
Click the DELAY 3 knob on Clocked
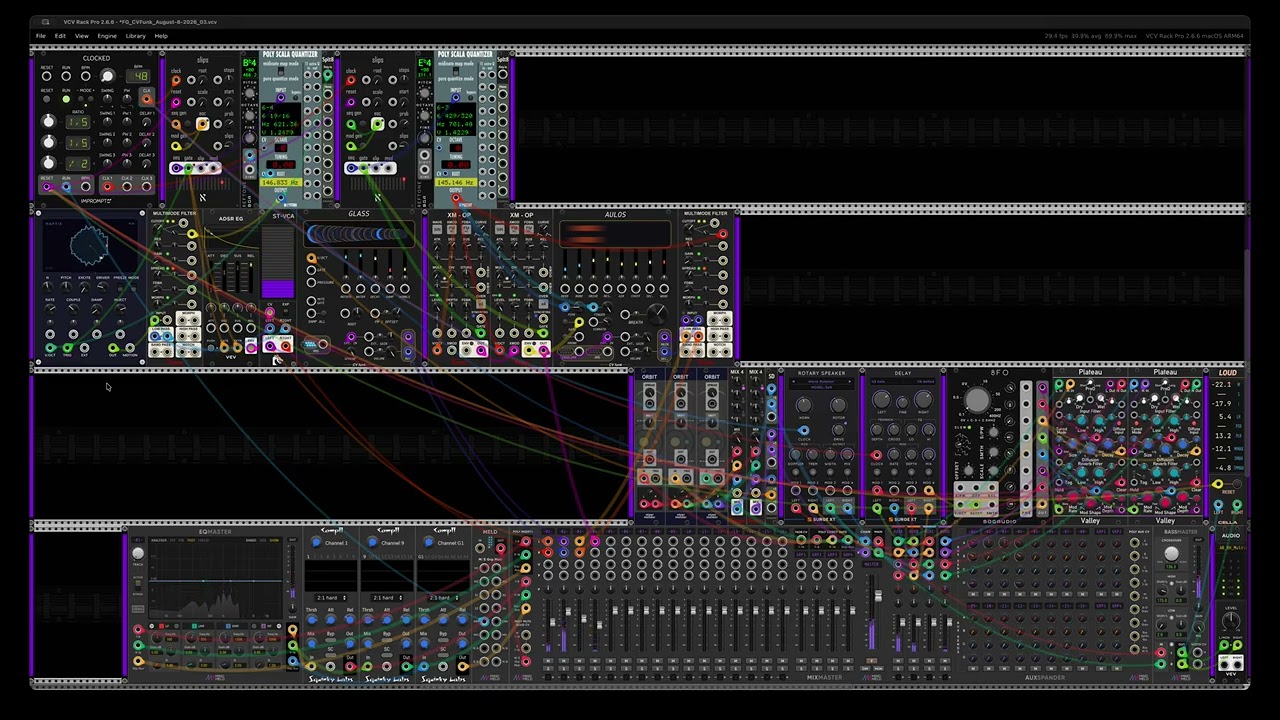point(147,163)
